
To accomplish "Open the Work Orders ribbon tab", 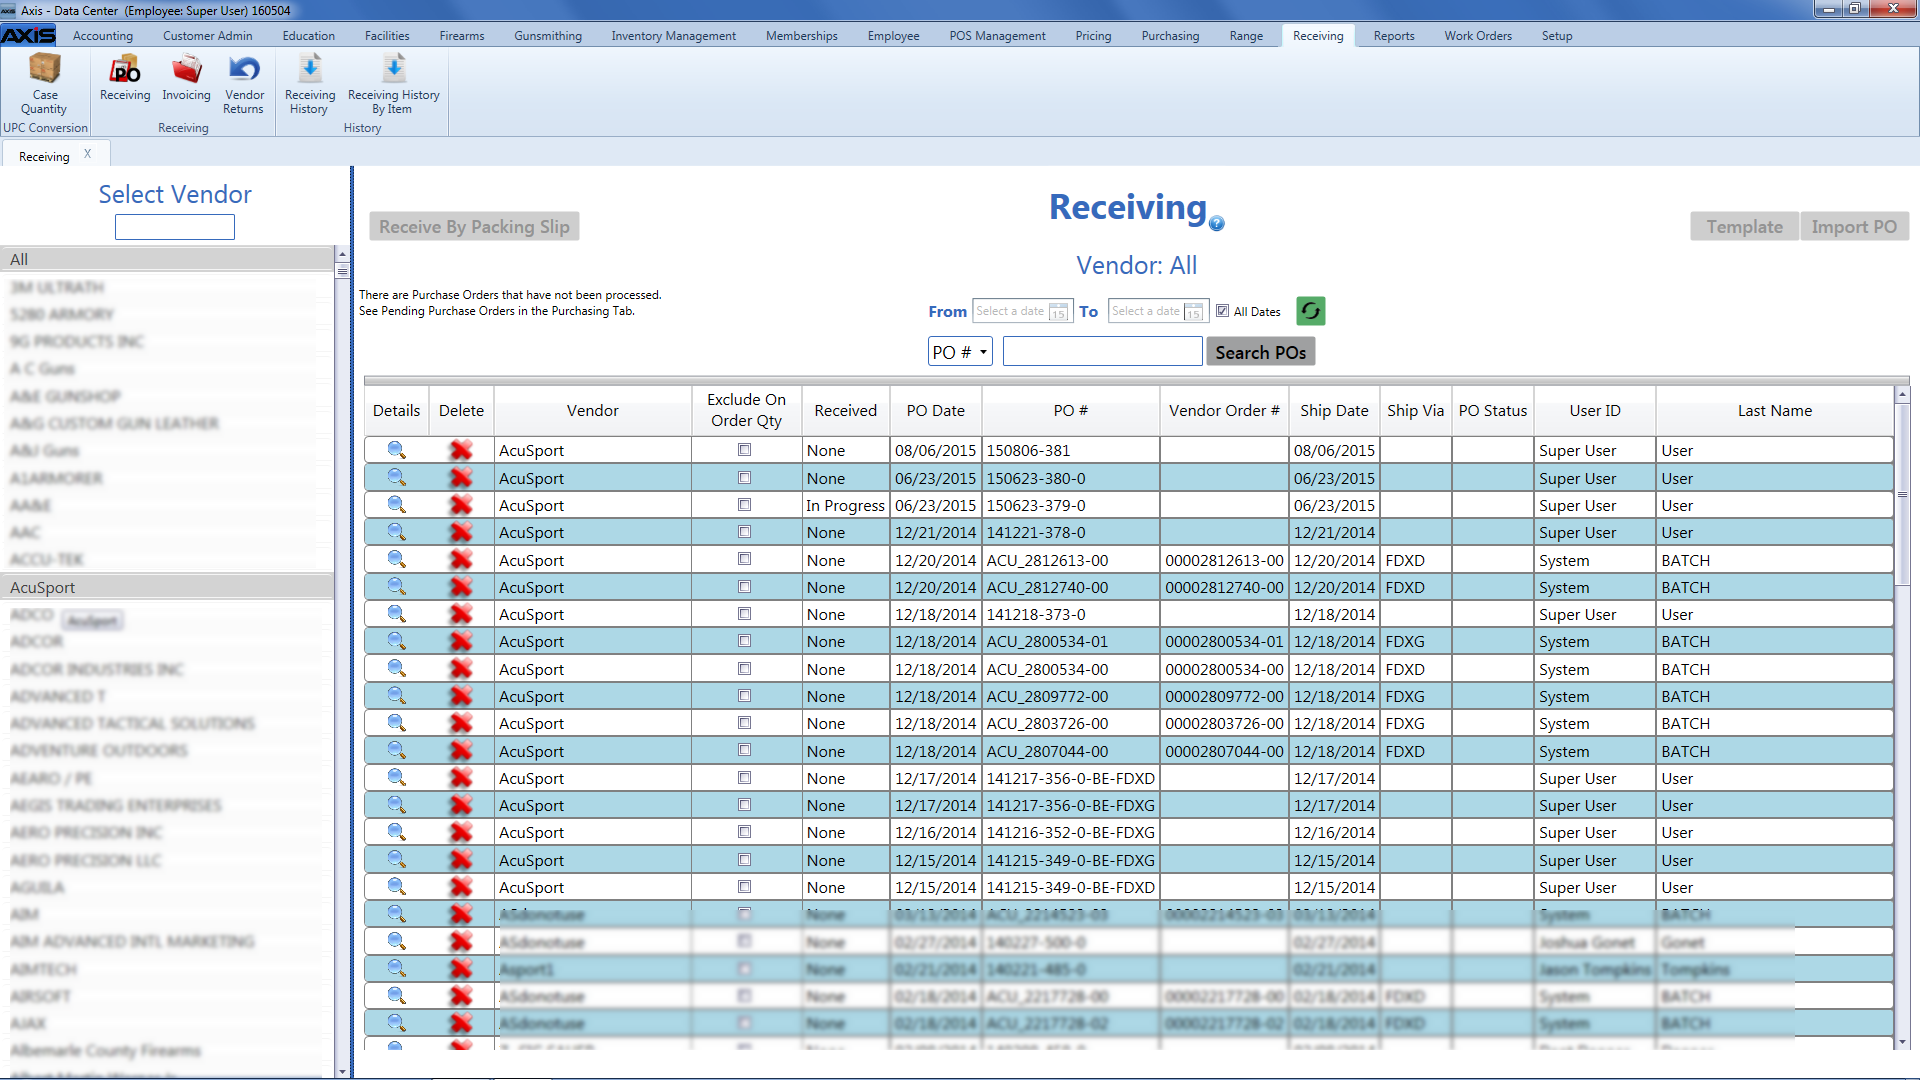I will pyautogui.click(x=1477, y=36).
